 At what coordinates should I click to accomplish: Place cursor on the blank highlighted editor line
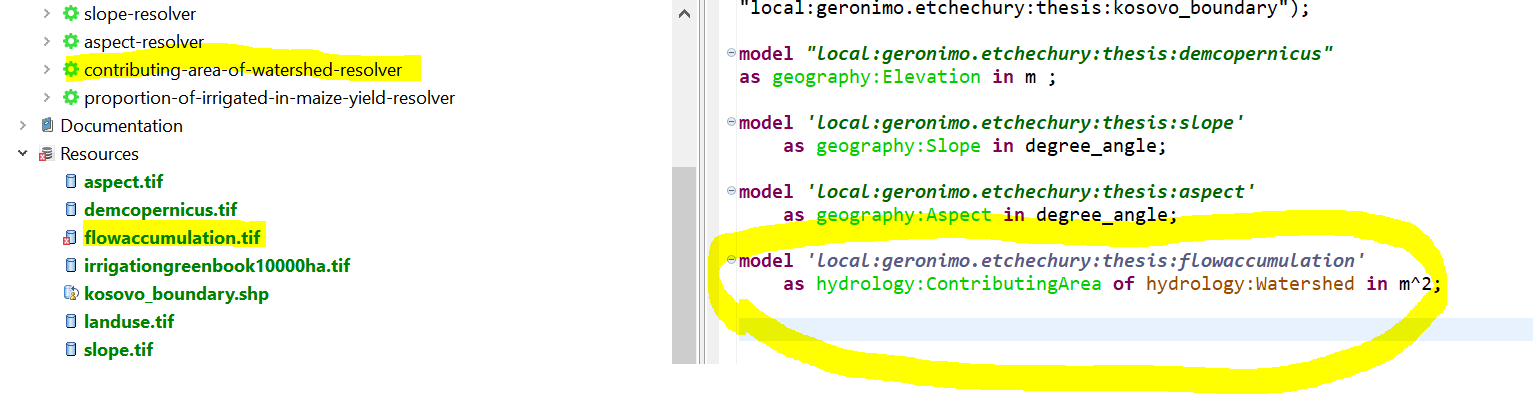[1135, 330]
